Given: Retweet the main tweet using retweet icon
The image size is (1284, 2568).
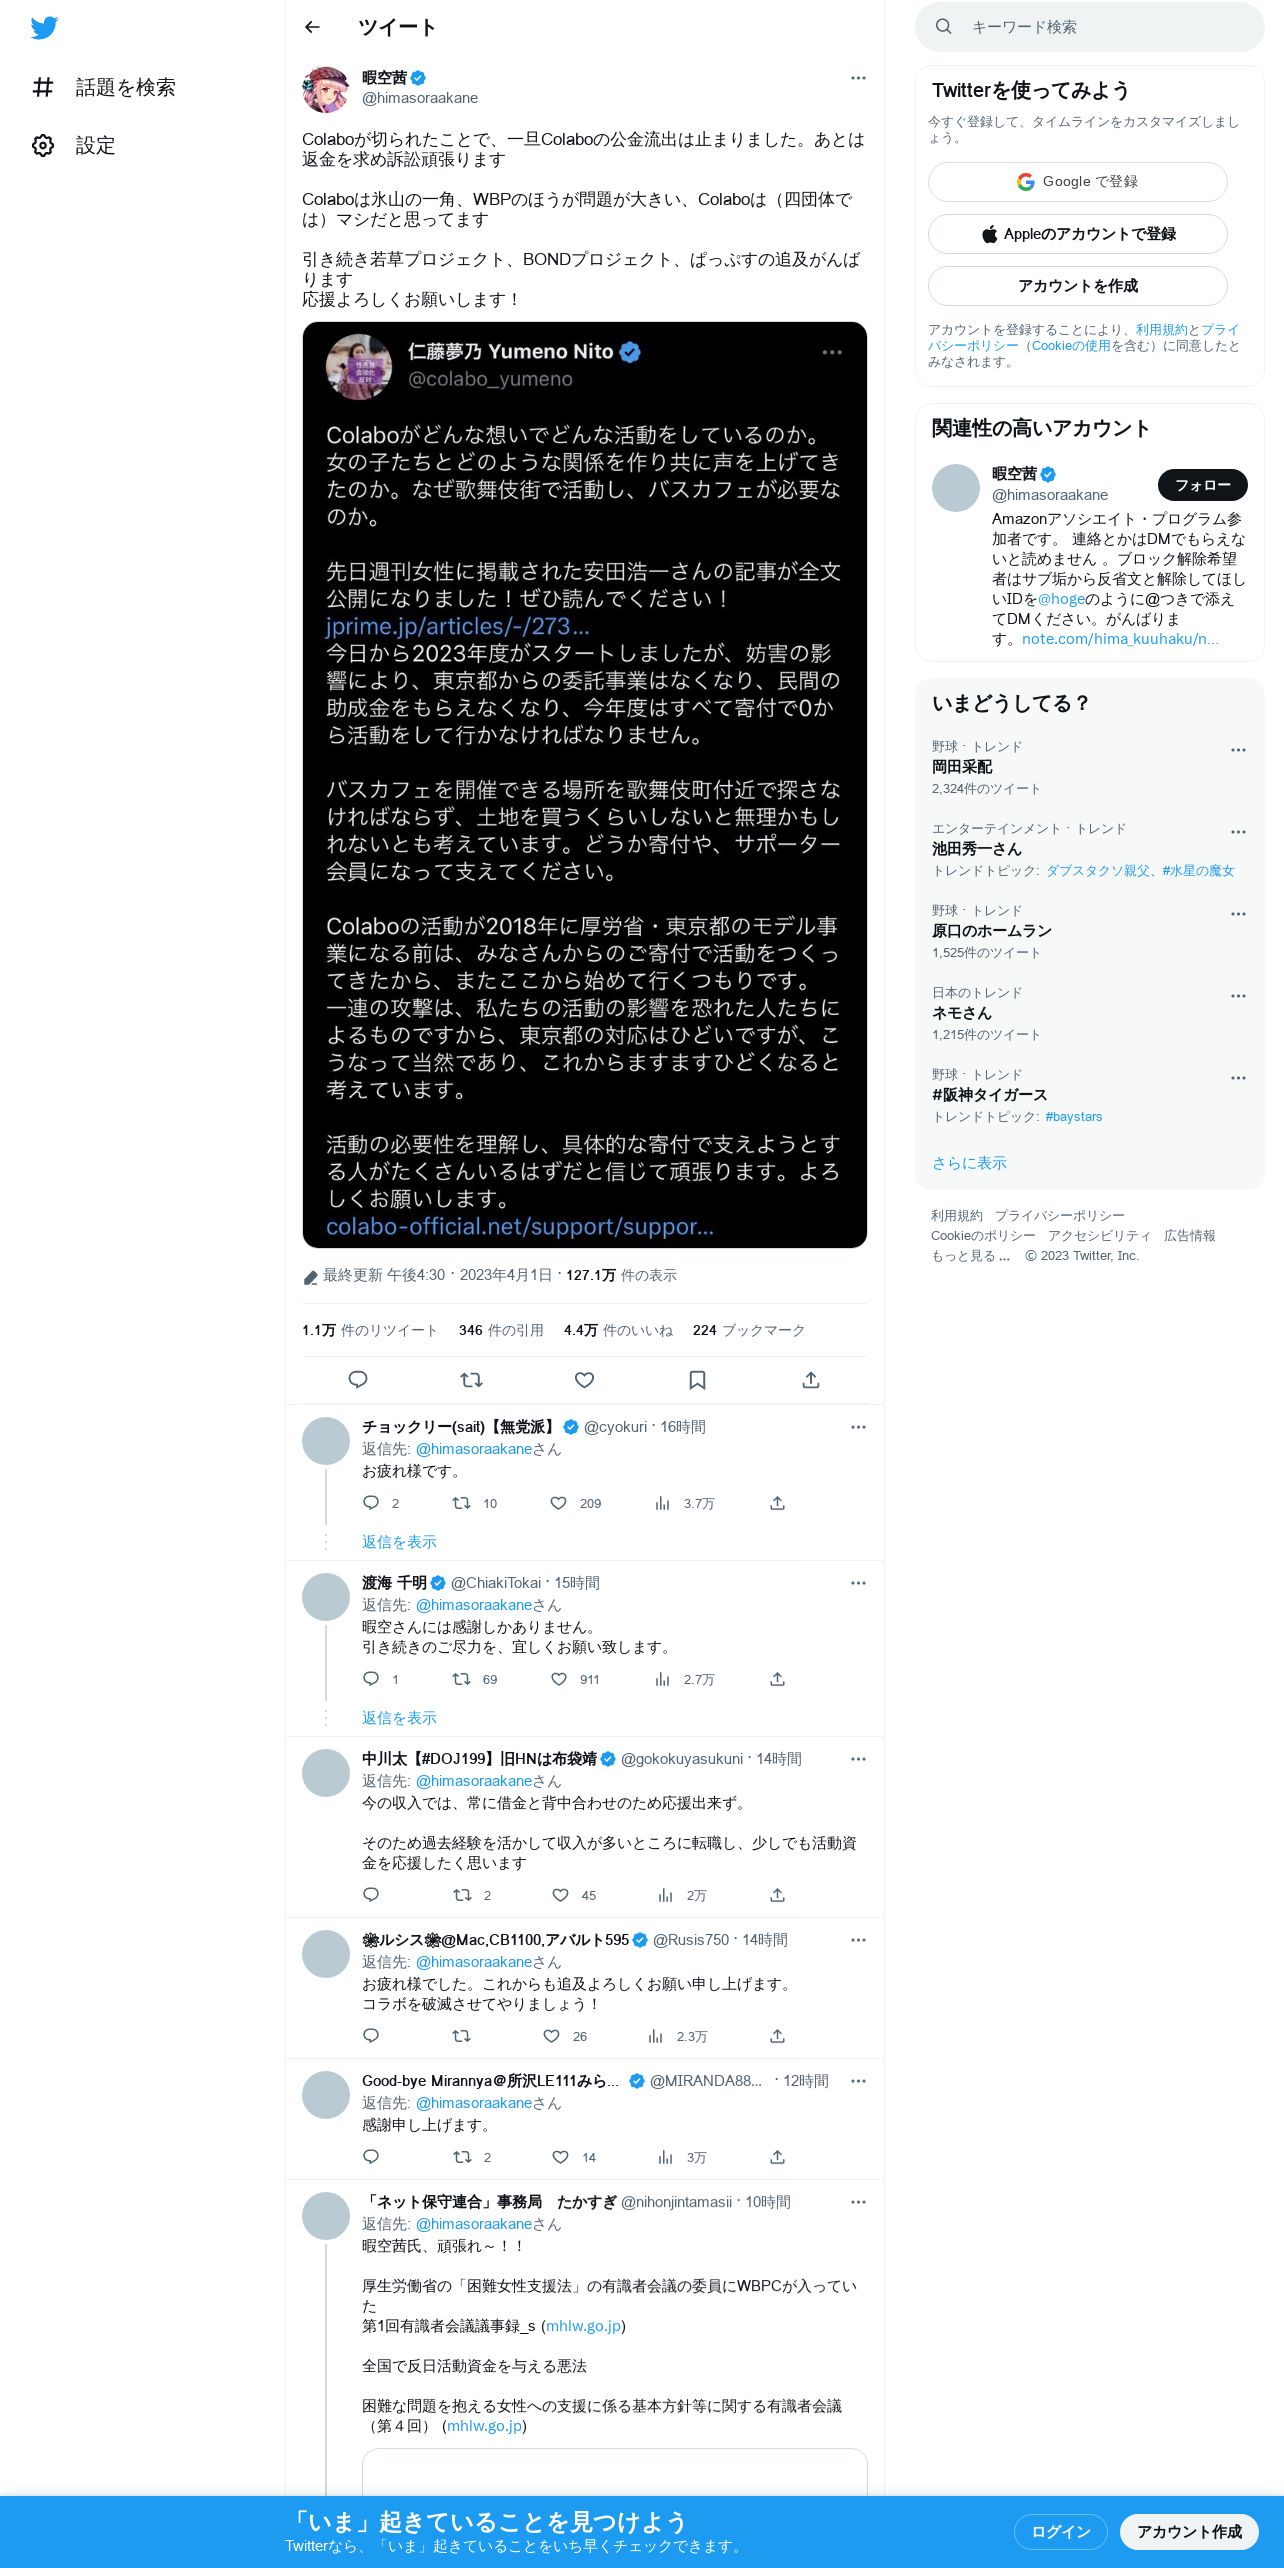Looking at the screenshot, I should click(x=471, y=1380).
